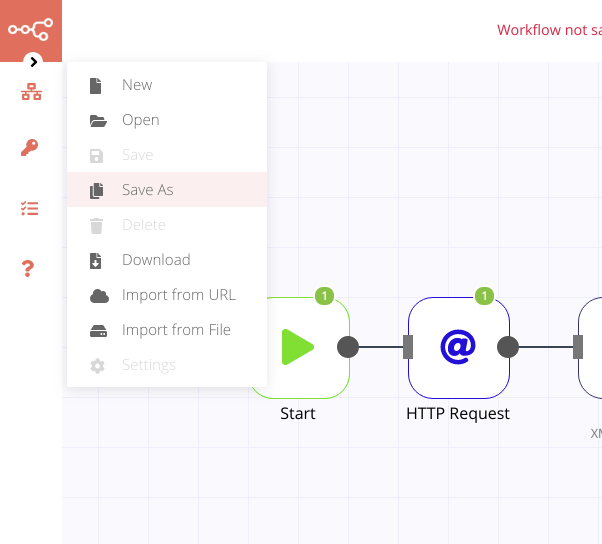Viewport: 602px width, 544px height.
Task: Click the cloud icon beside Import from URL
Action: [98, 296]
